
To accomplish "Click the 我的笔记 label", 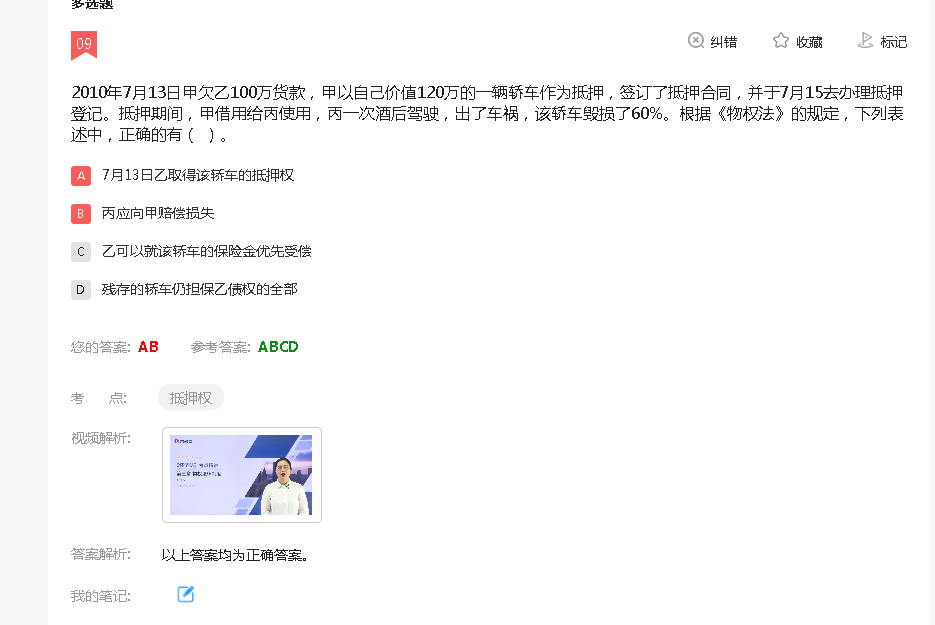I will 100,596.
